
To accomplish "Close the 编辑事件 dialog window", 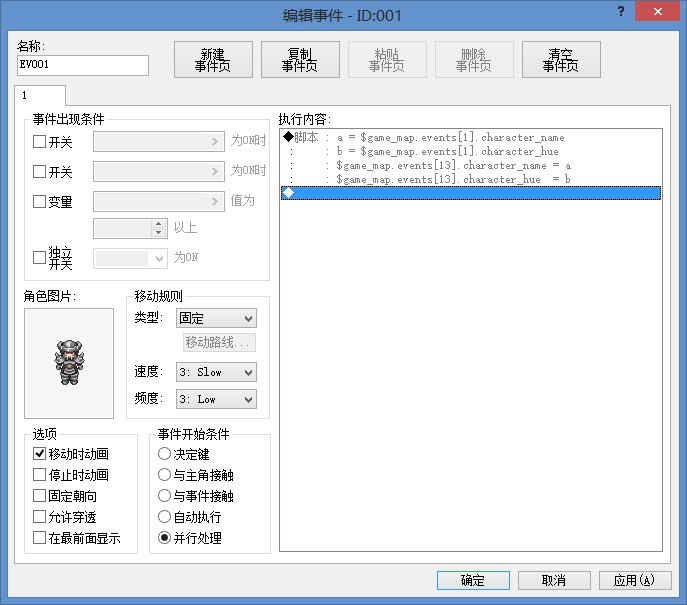I will (658, 11).
